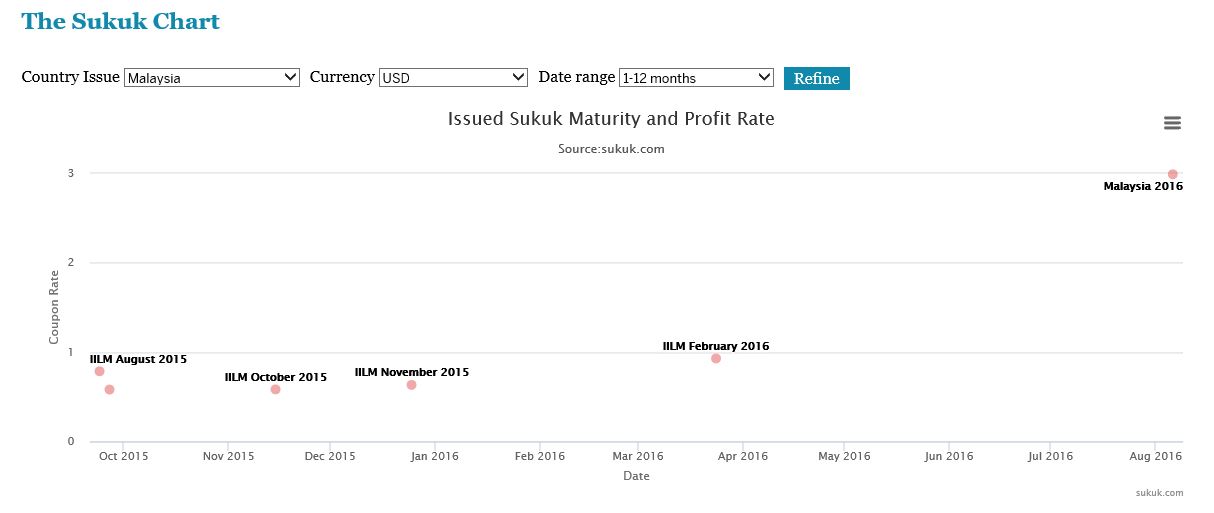Open the chart context hamburger menu
This screenshot has width=1214, height=513.
pyautogui.click(x=1172, y=123)
